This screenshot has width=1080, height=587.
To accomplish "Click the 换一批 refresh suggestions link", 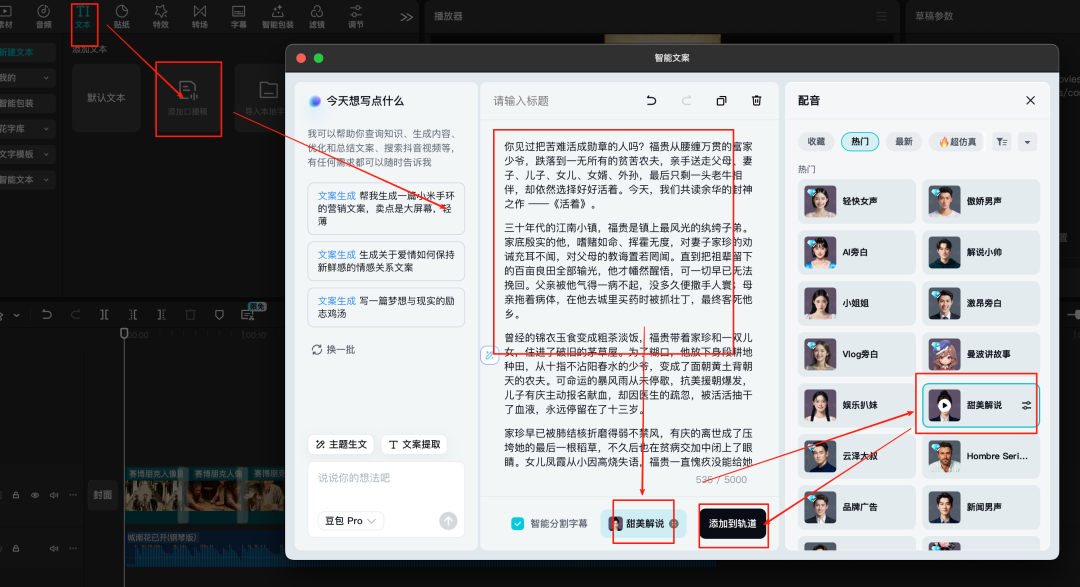I will click(334, 350).
